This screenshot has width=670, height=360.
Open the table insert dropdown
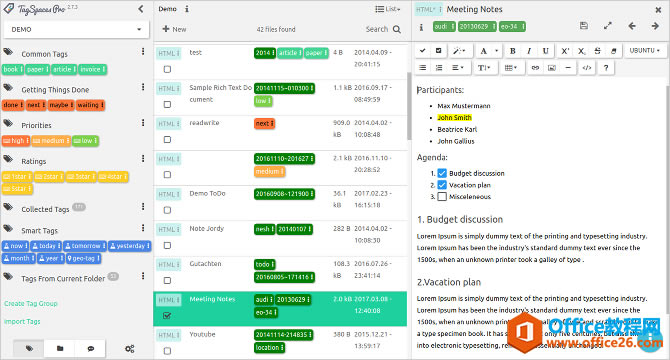pyautogui.click(x=511, y=68)
